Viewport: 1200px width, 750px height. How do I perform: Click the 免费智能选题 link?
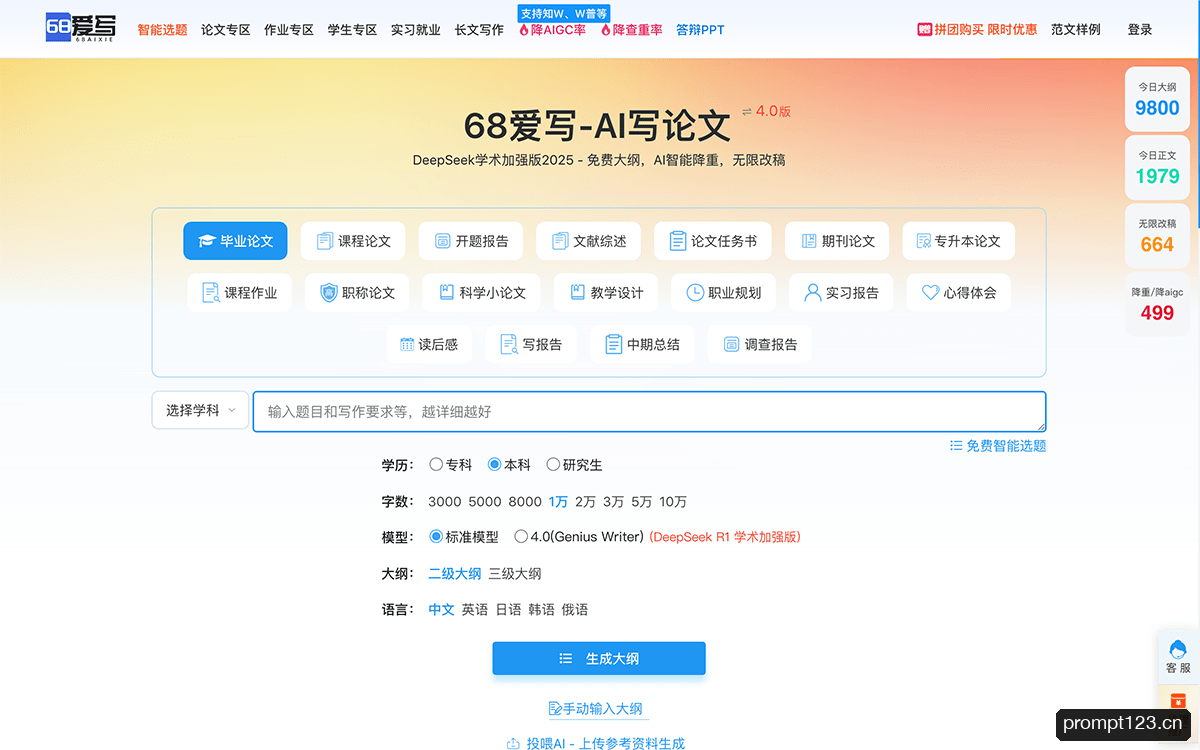point(998,446)
